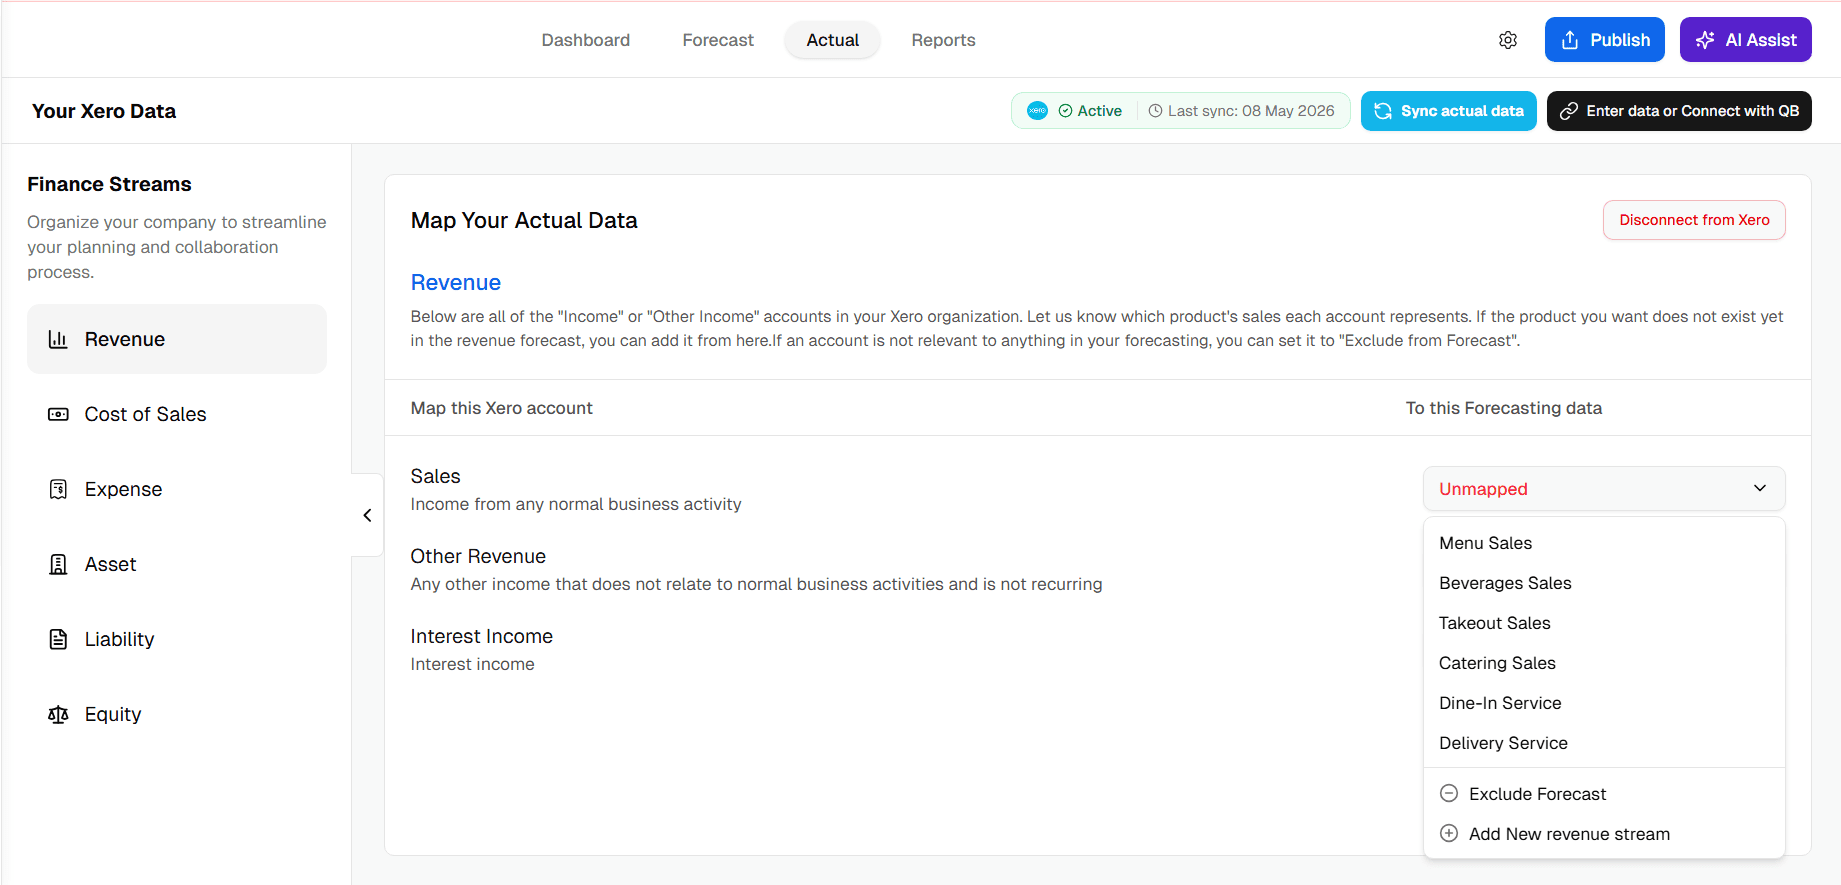1841x885 pixels.
Task: Click the Unmapped dropdown chevron
Action: tap(1760, 488)
